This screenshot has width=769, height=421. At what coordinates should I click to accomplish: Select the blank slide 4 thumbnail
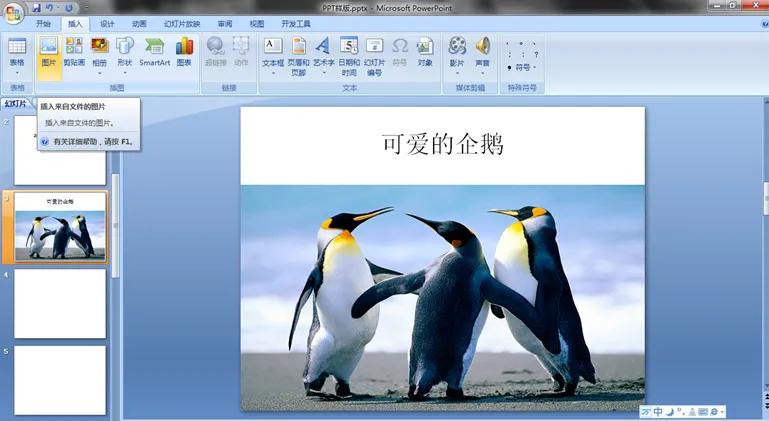click(x=60, y=304)
